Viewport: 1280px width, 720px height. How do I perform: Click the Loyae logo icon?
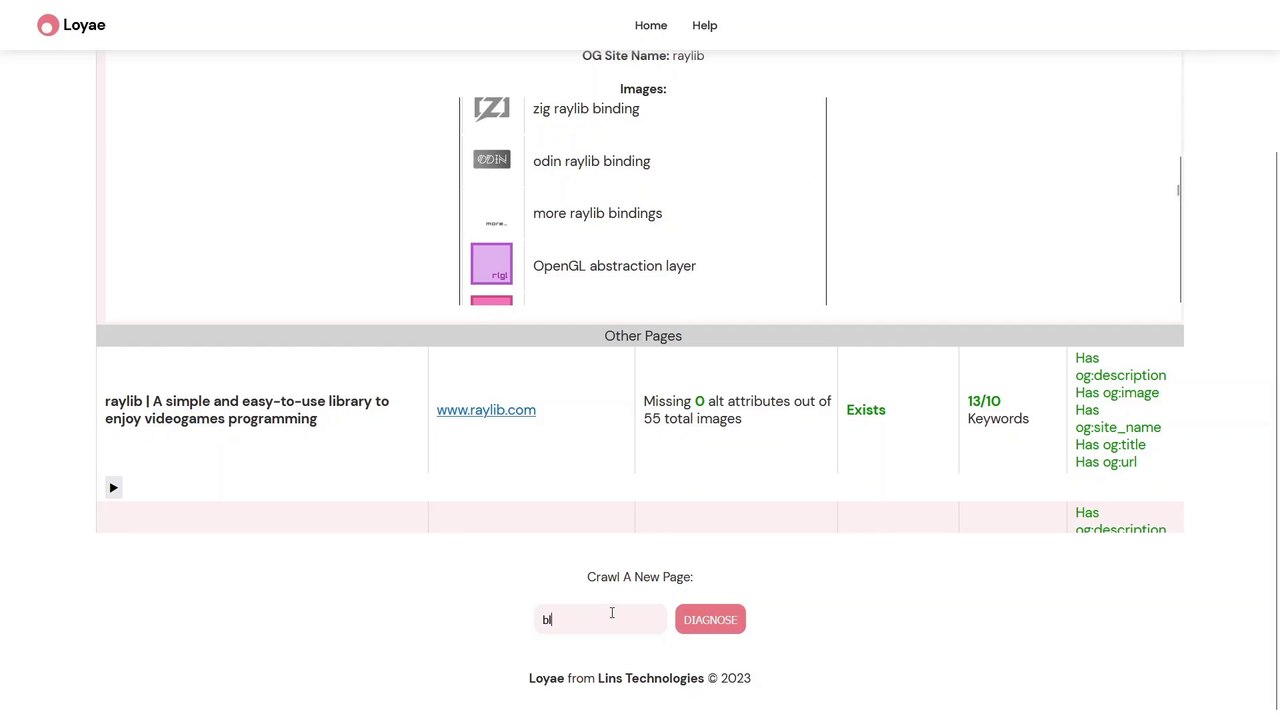48,26
